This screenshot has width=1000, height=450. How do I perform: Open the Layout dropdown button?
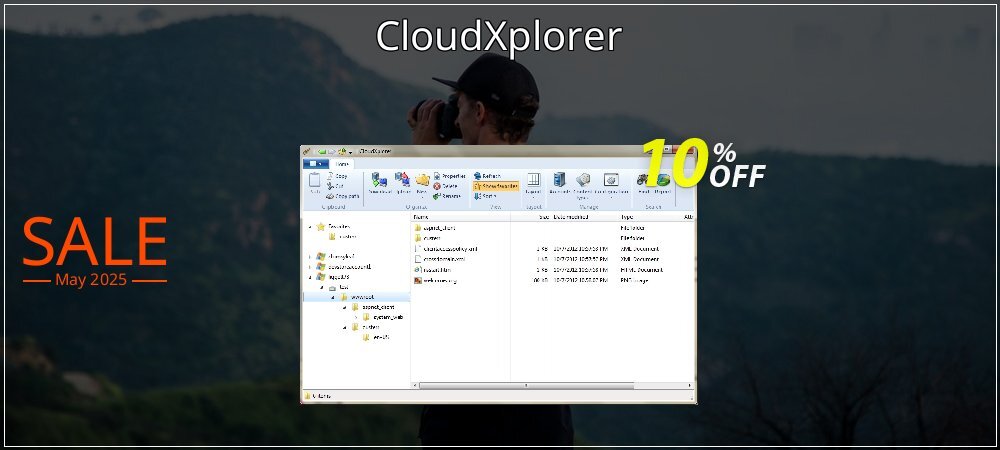tap(533, 184)
